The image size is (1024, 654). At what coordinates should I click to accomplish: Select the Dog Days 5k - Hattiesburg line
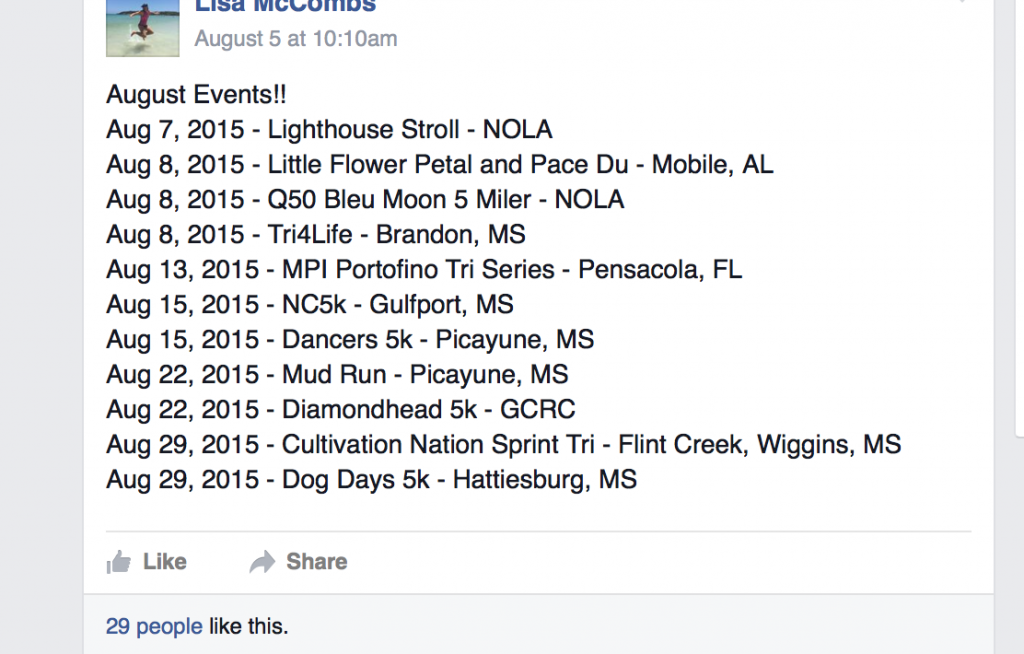point(371,480)
